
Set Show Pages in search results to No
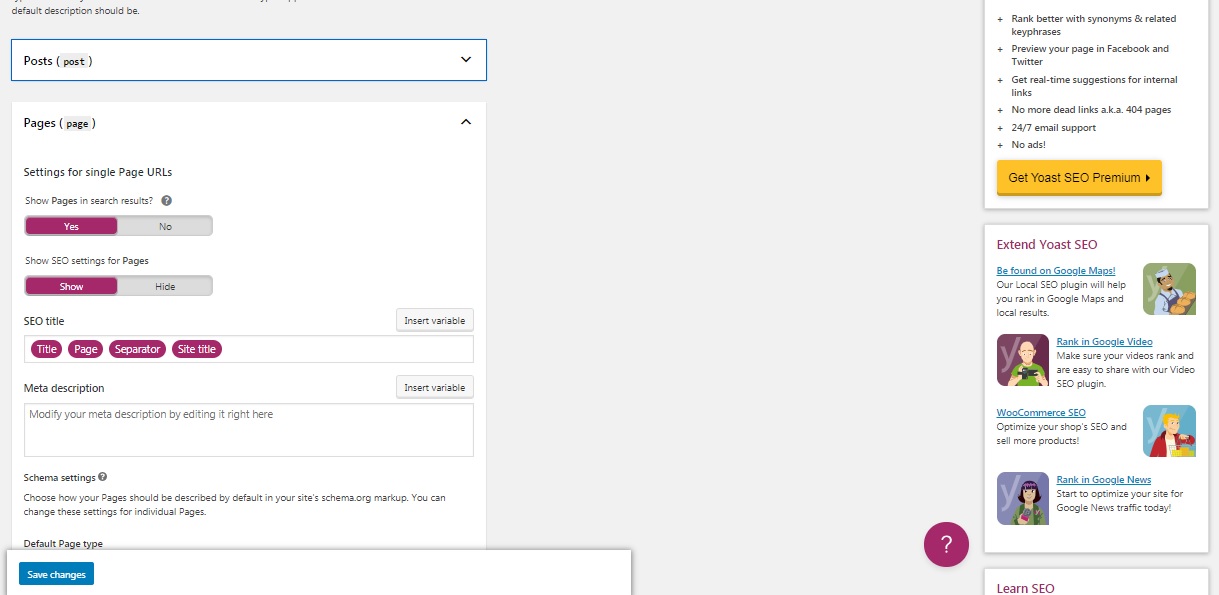(165, 226)
